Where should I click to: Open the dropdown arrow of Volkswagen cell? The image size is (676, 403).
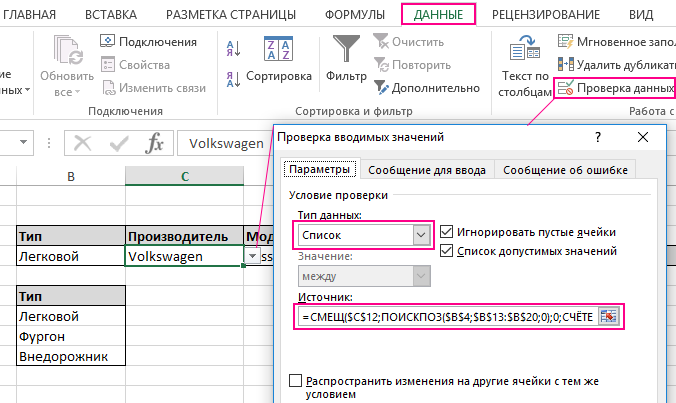[x=252, y=256]
